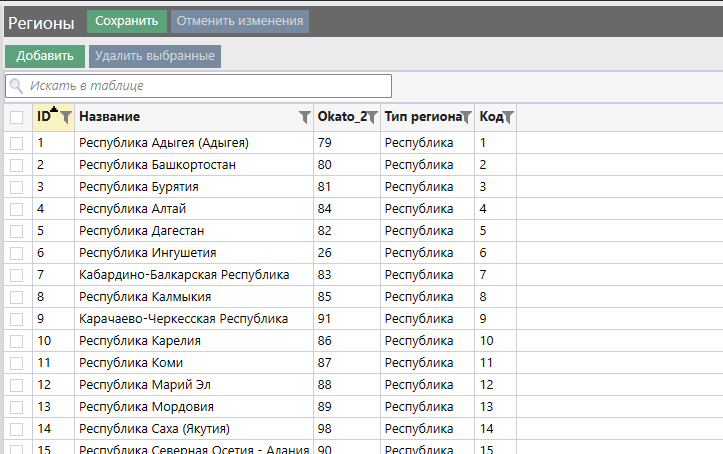This screenshot has height=454, width=723.
Task: Select the checkbox for Республика Дагестан
Action: point(17,231)
